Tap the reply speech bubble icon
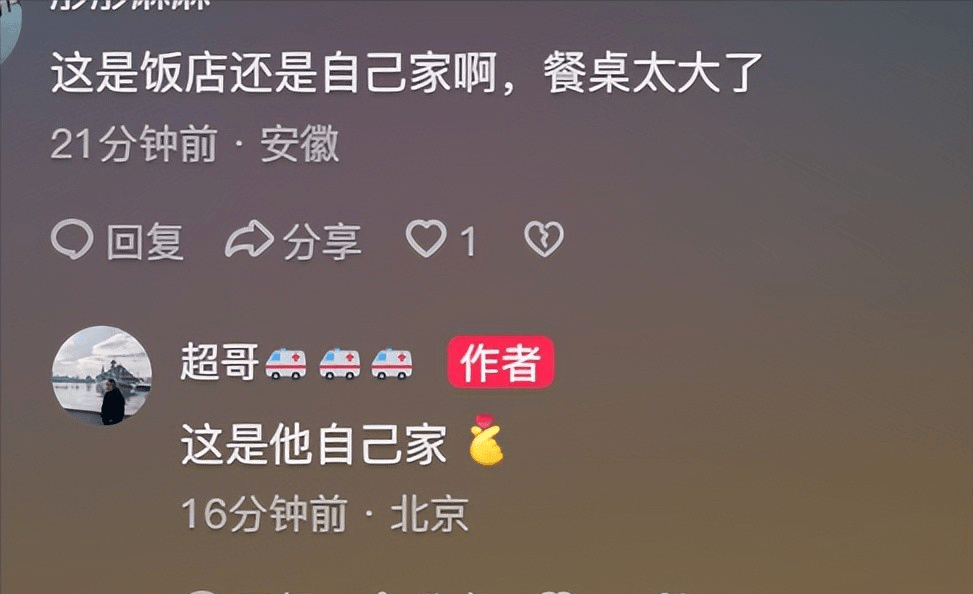The height and width of the screenshot is (594, 973). [72, 239]
